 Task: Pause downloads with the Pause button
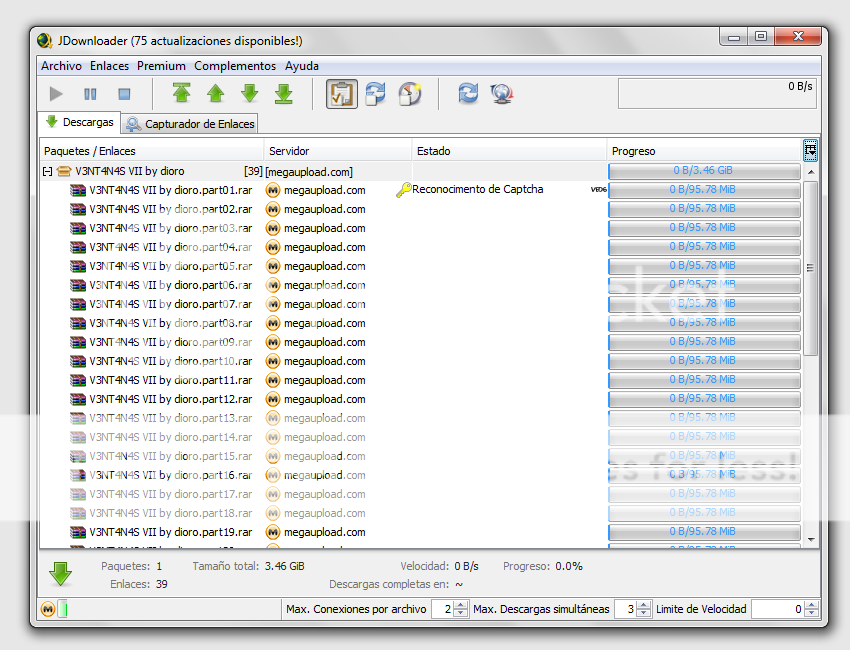tap(90, 94)
